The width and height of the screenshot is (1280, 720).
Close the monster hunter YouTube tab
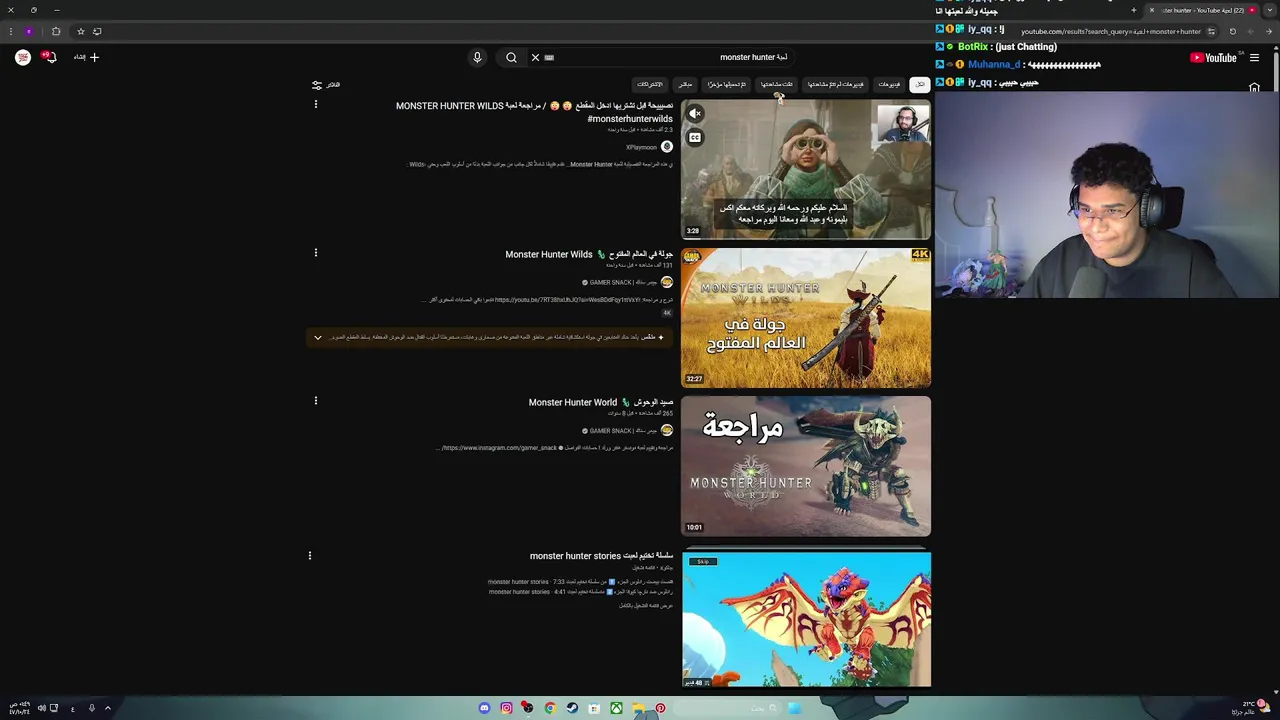(x=1151, y=10)
